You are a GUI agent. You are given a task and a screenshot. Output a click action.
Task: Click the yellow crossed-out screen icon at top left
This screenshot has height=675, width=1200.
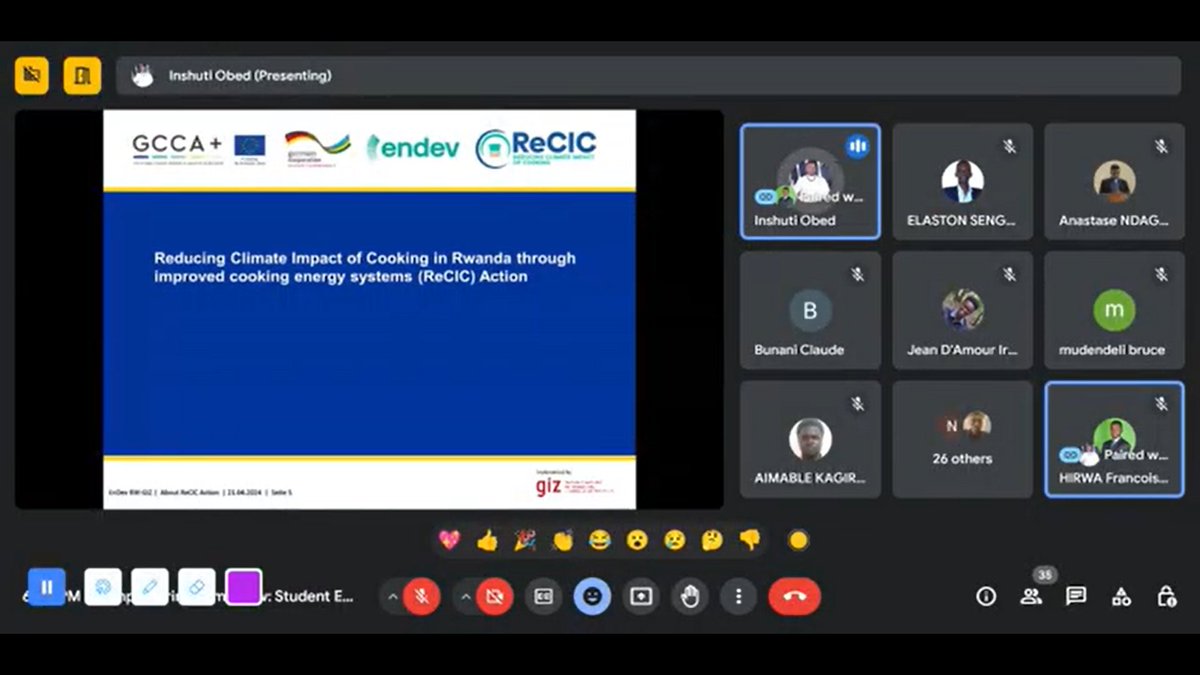[x=32, y=75]
